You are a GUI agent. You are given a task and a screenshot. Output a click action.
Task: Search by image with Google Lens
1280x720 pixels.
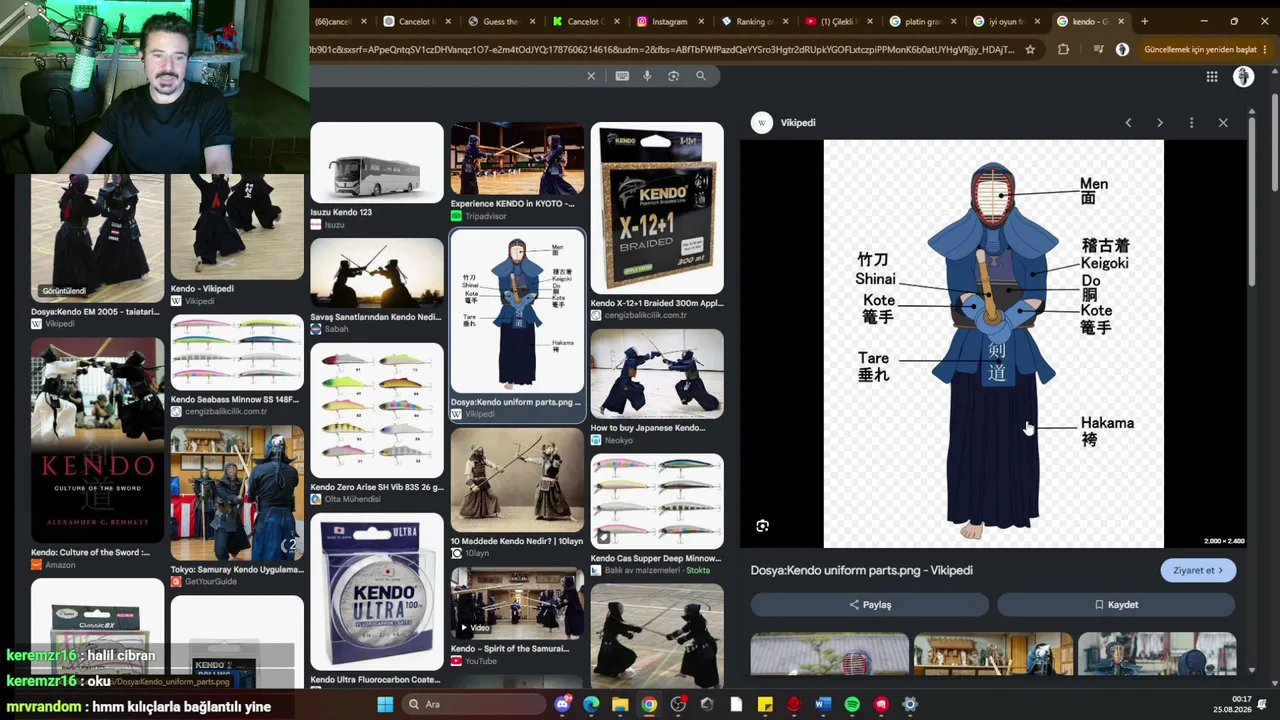pyautogui.click(x=673, y=76)
